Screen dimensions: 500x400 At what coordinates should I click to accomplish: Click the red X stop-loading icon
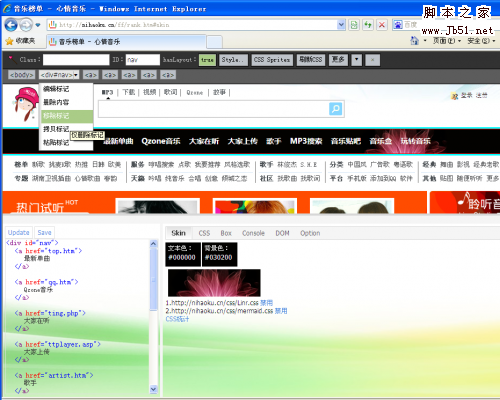[x=382, y=25]
